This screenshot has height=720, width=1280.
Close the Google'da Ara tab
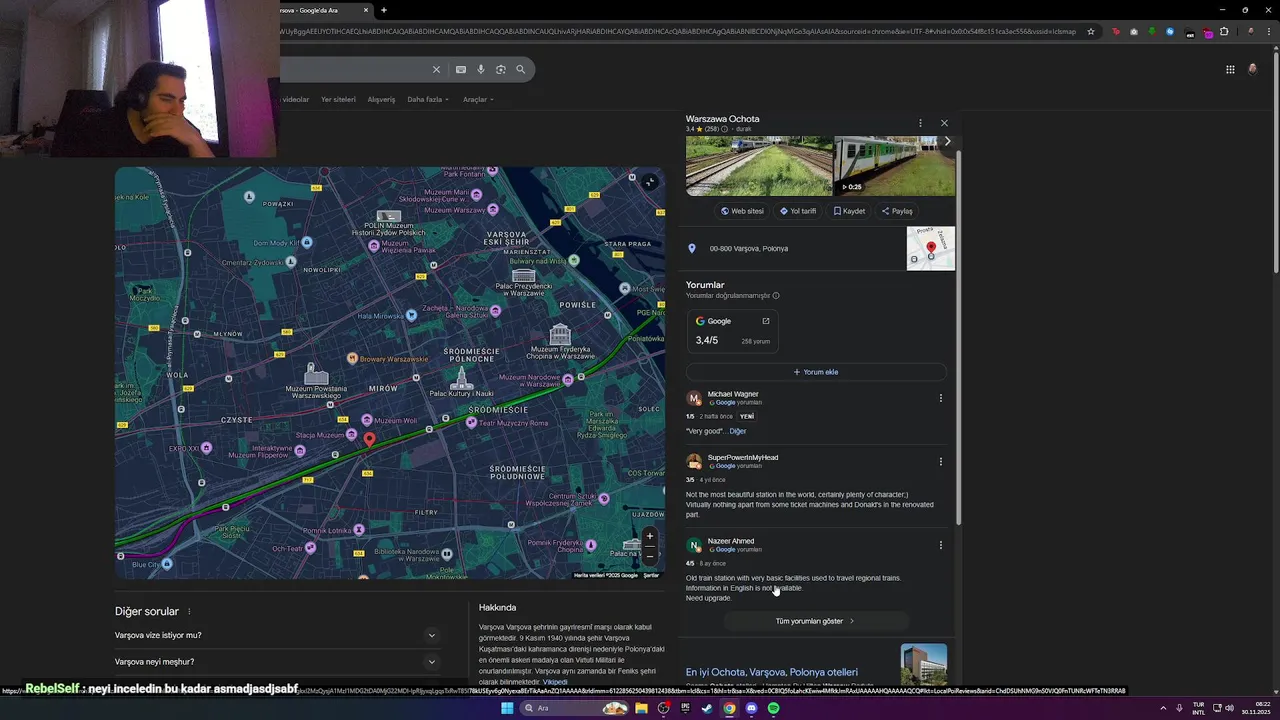click(366, 10)
